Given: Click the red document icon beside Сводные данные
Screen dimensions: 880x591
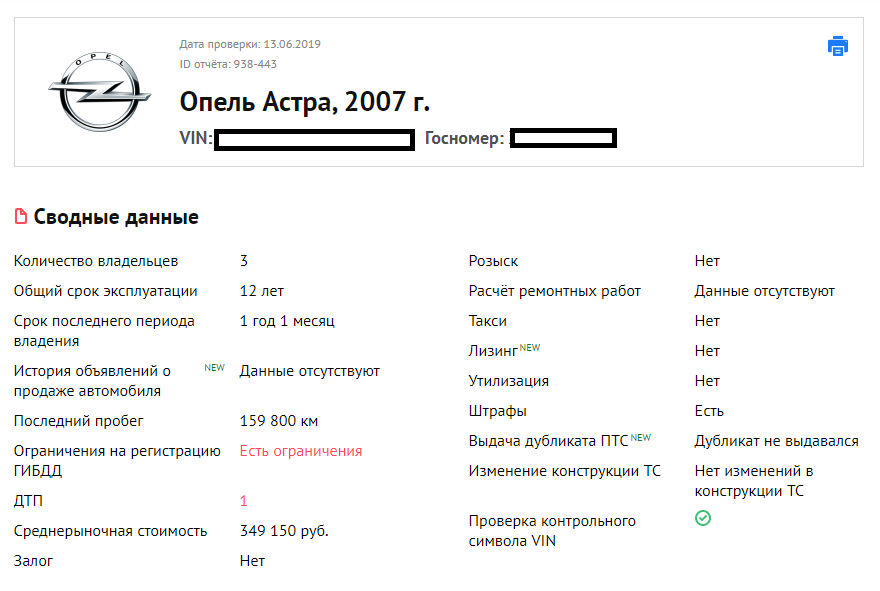Looking at the screenshot, I should [x=21, y=217].
